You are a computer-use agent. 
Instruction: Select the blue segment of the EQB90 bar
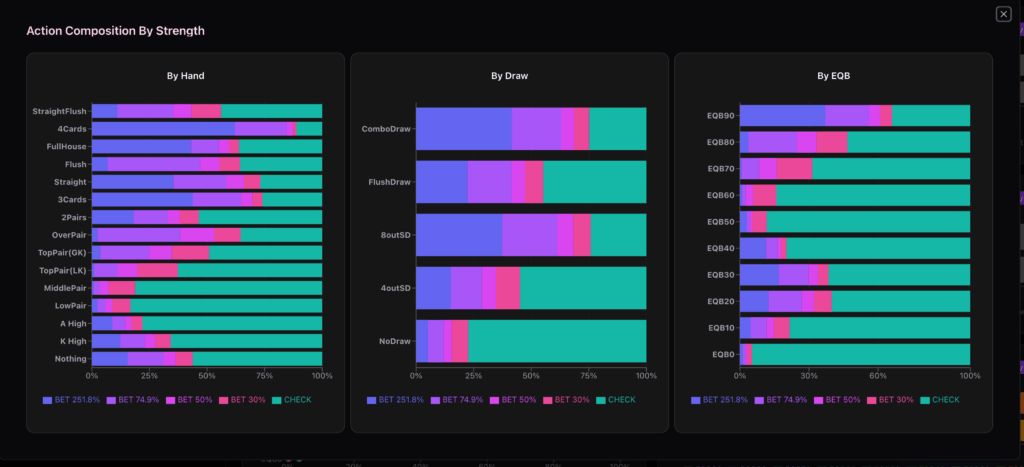coord(782,116)
